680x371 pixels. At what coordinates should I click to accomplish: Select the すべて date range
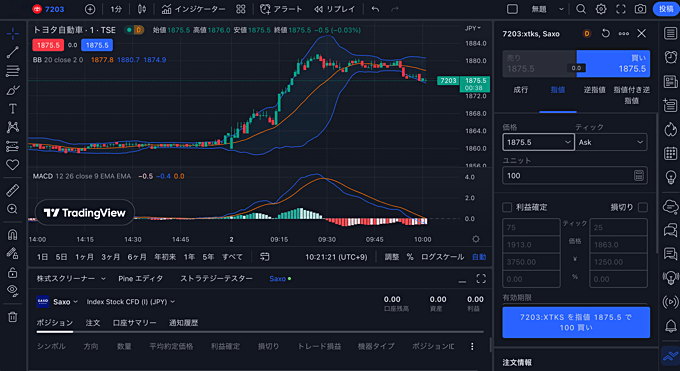tap(232, 257)
